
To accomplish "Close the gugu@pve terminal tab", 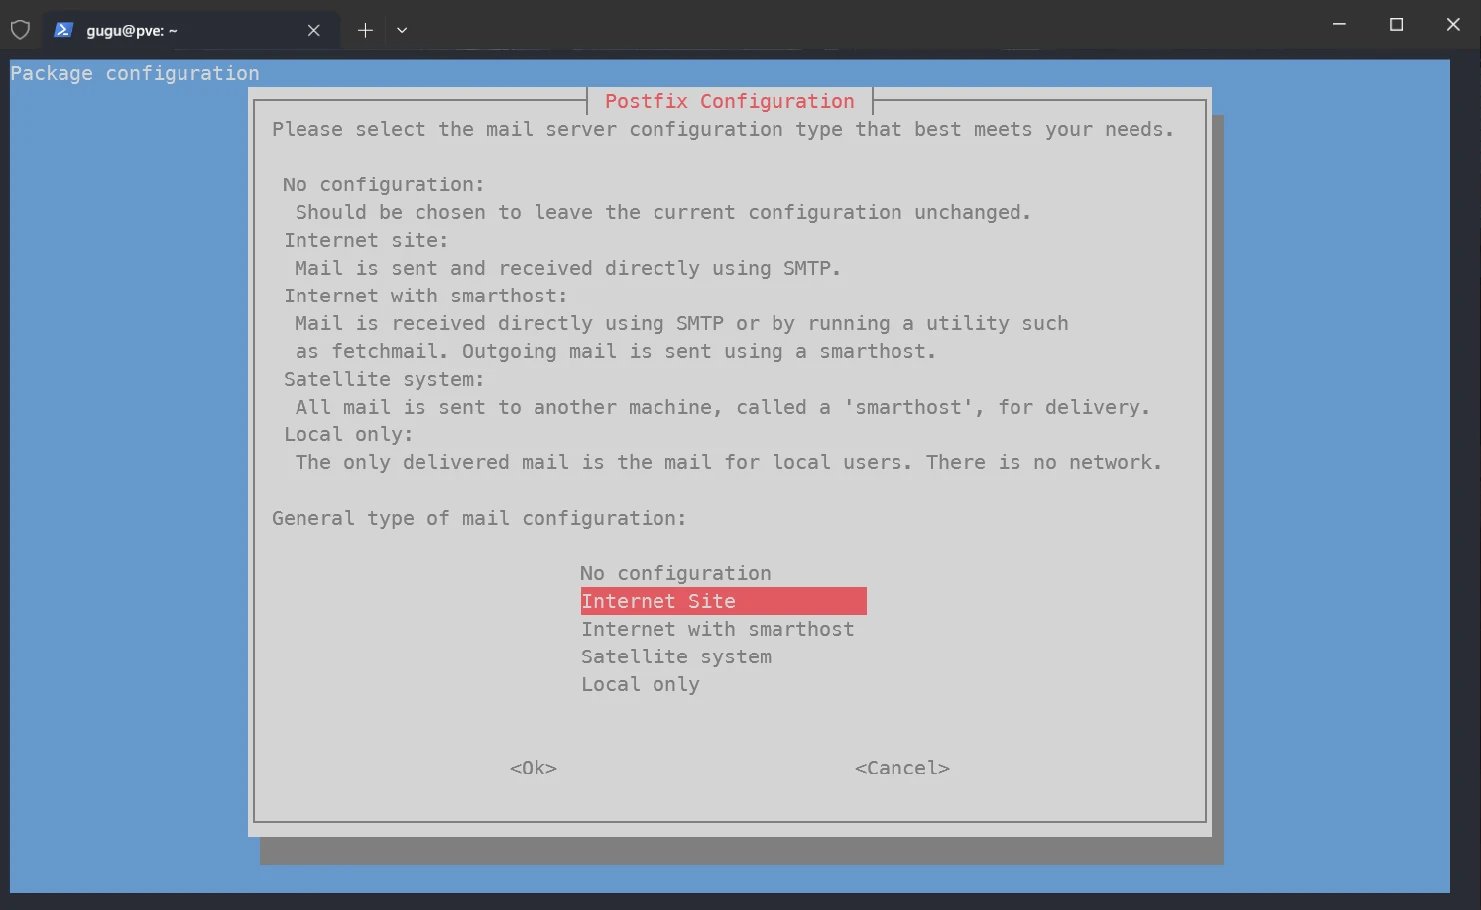I will (314, 31).
